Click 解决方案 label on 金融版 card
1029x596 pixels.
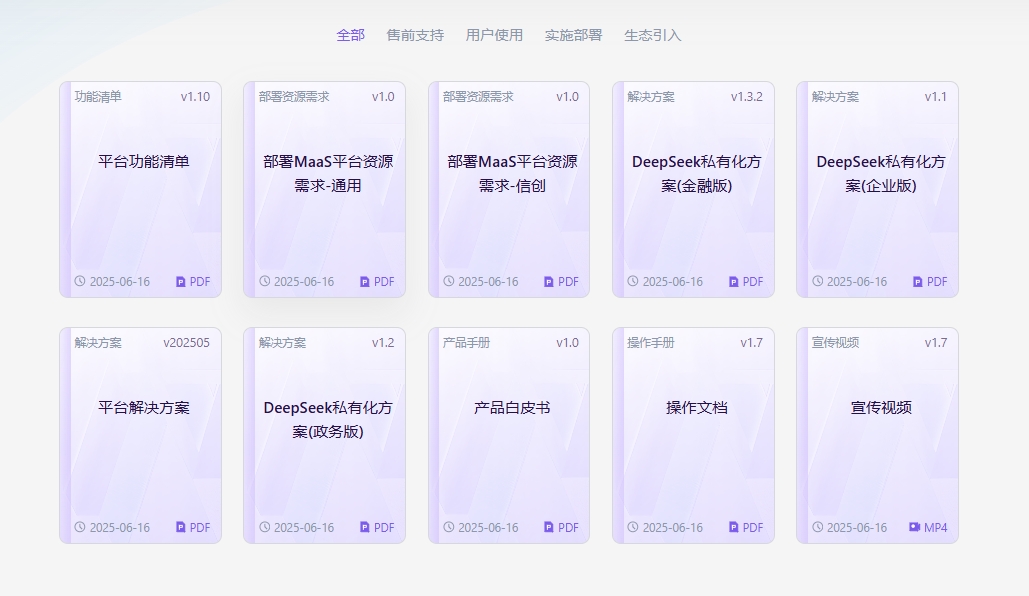651,96
